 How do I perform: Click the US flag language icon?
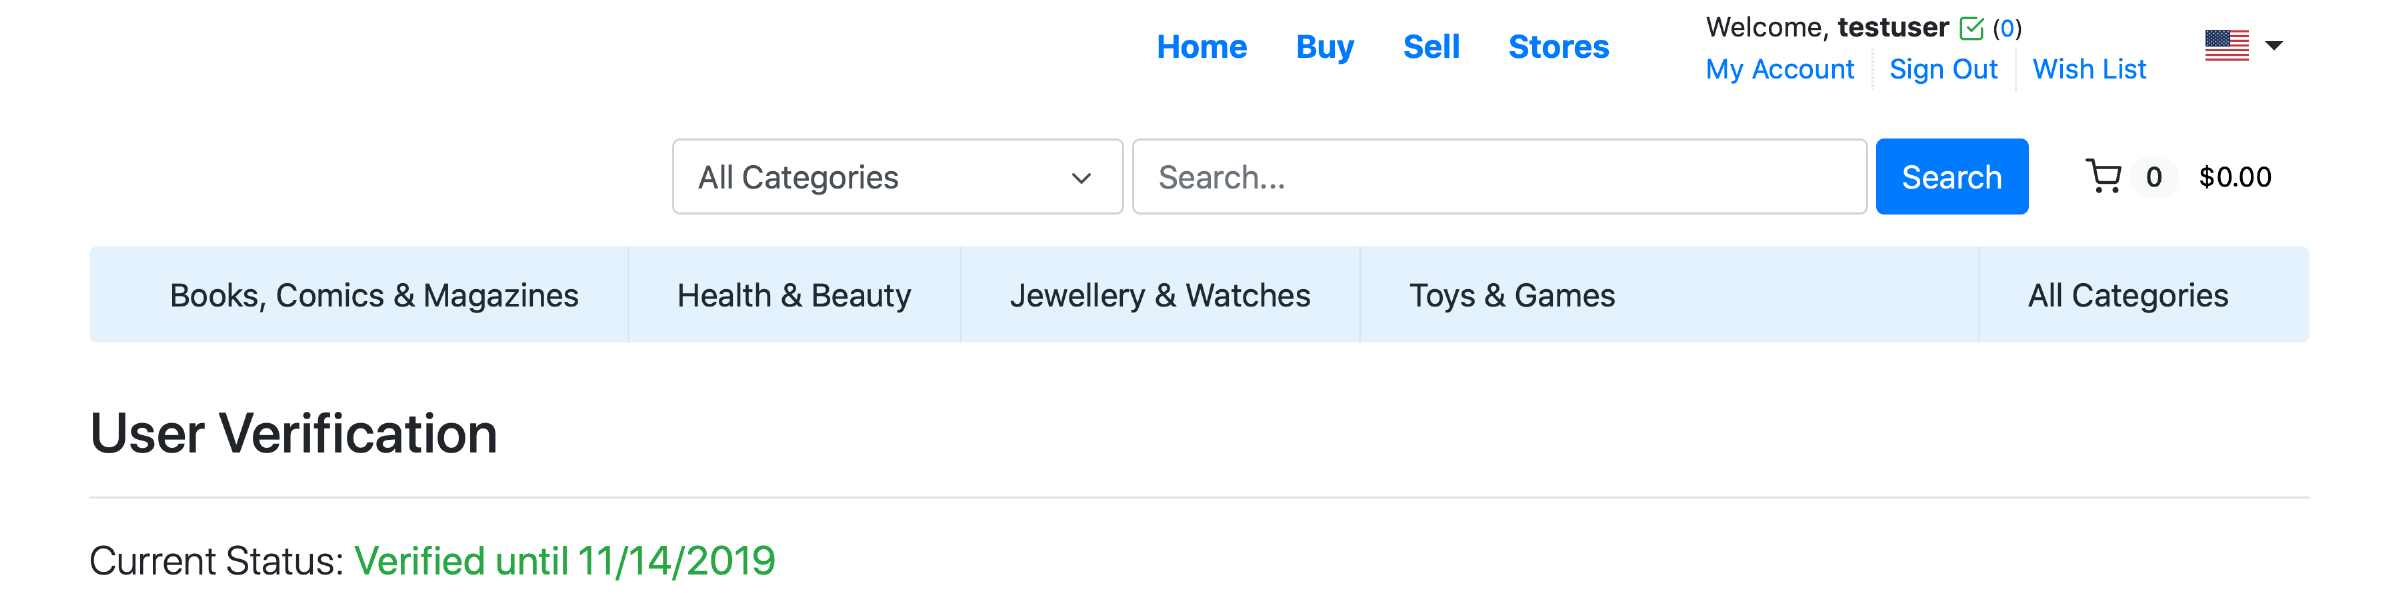[2227, 45]
